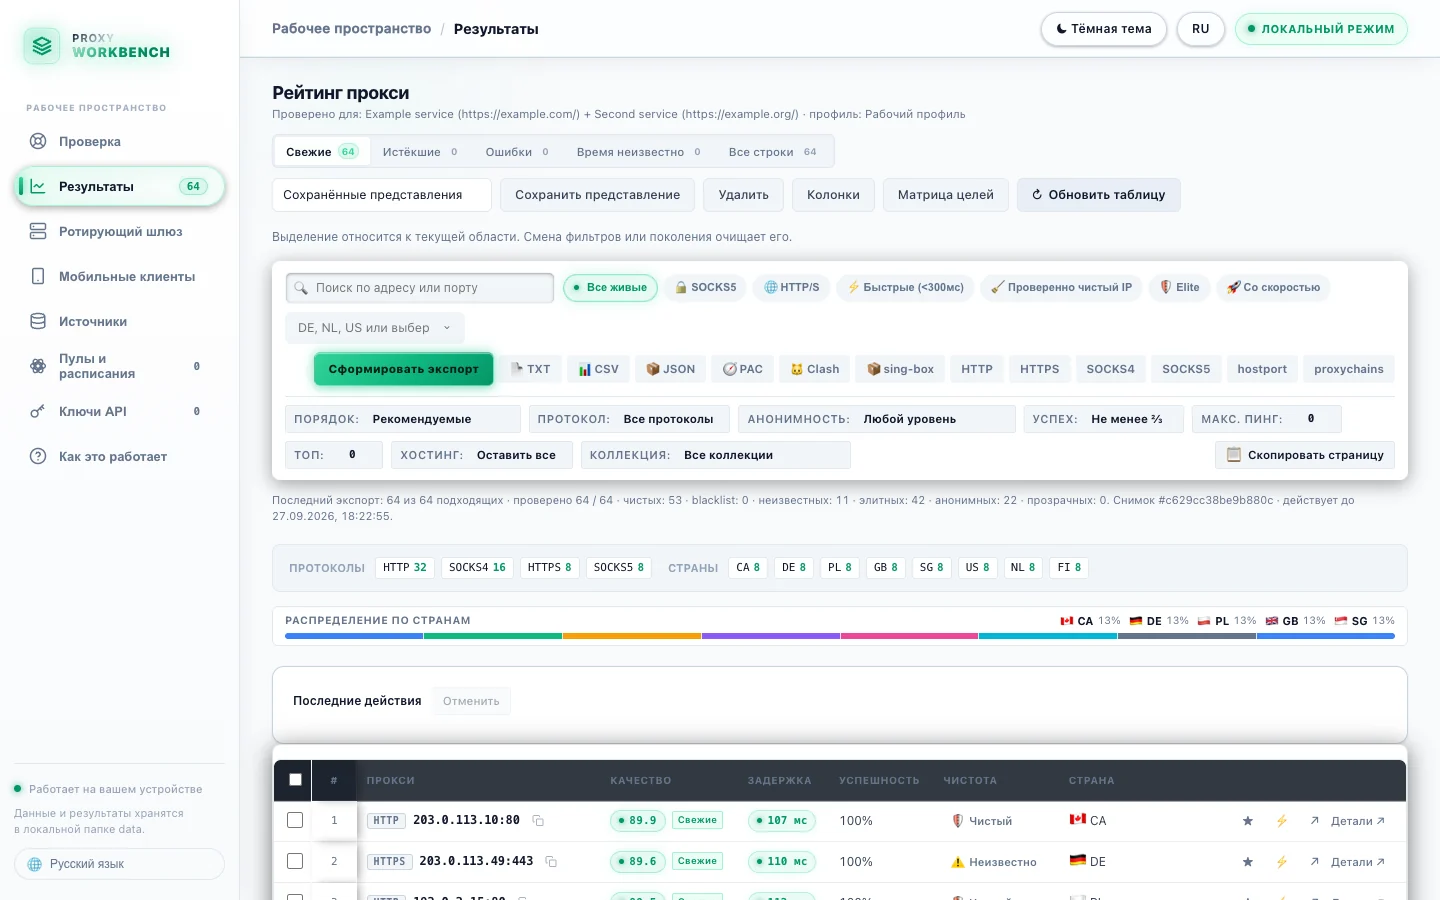Open the Хостинг dropdown

pyautogui.click(x=482, y=455)
